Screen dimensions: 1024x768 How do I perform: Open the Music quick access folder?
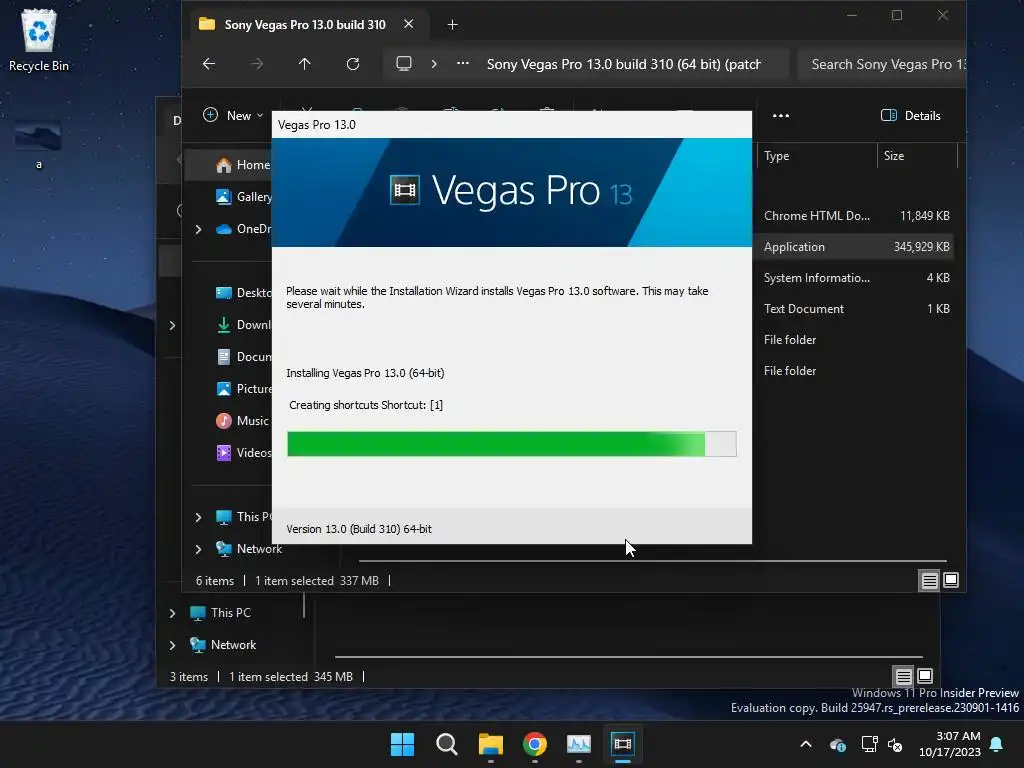tap(242, 421)
